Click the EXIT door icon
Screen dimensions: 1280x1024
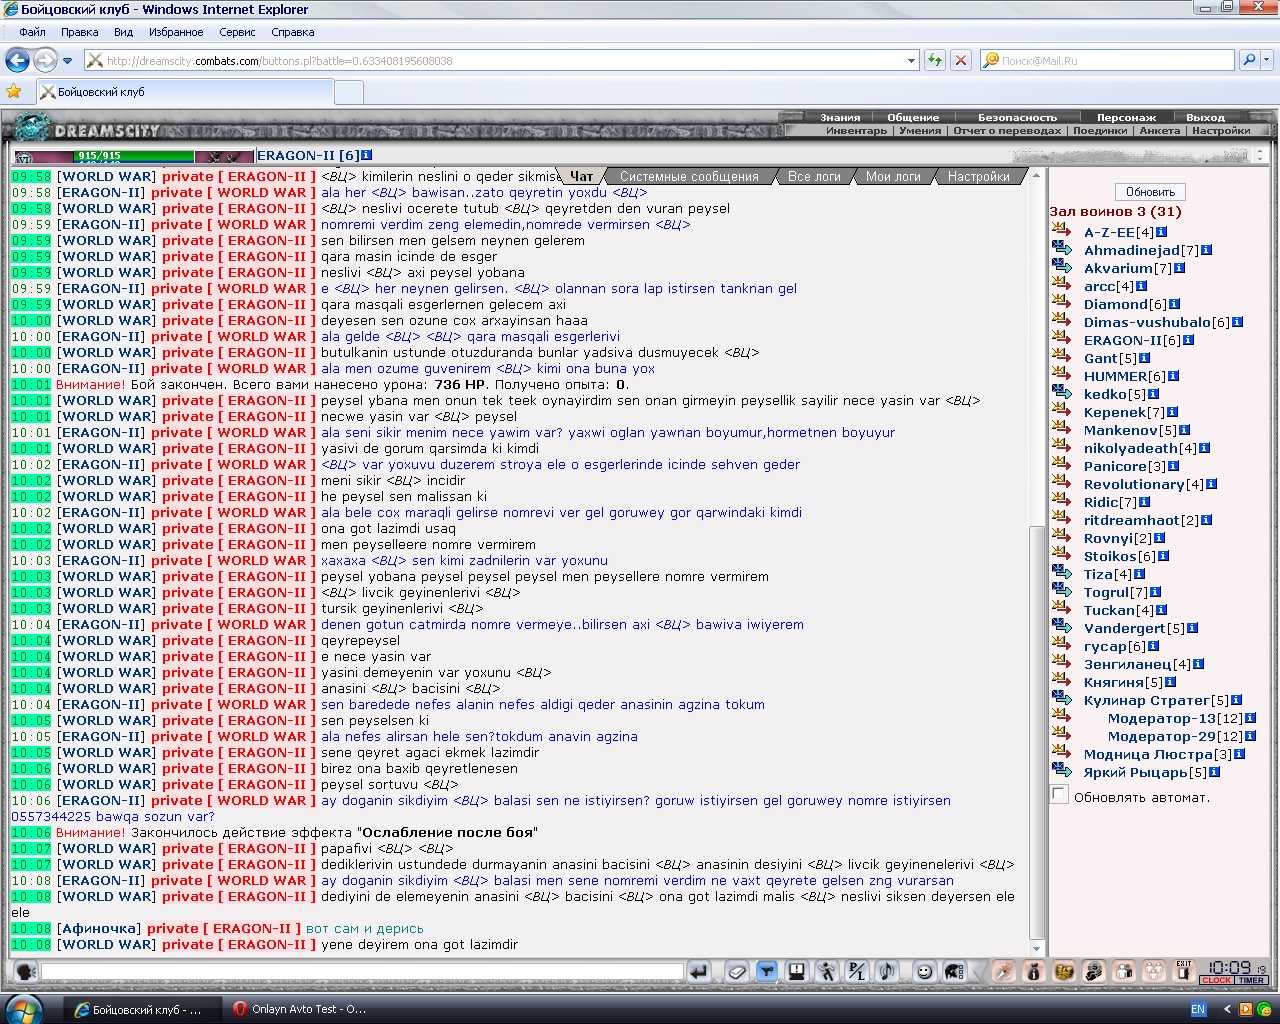[1184, 971]
